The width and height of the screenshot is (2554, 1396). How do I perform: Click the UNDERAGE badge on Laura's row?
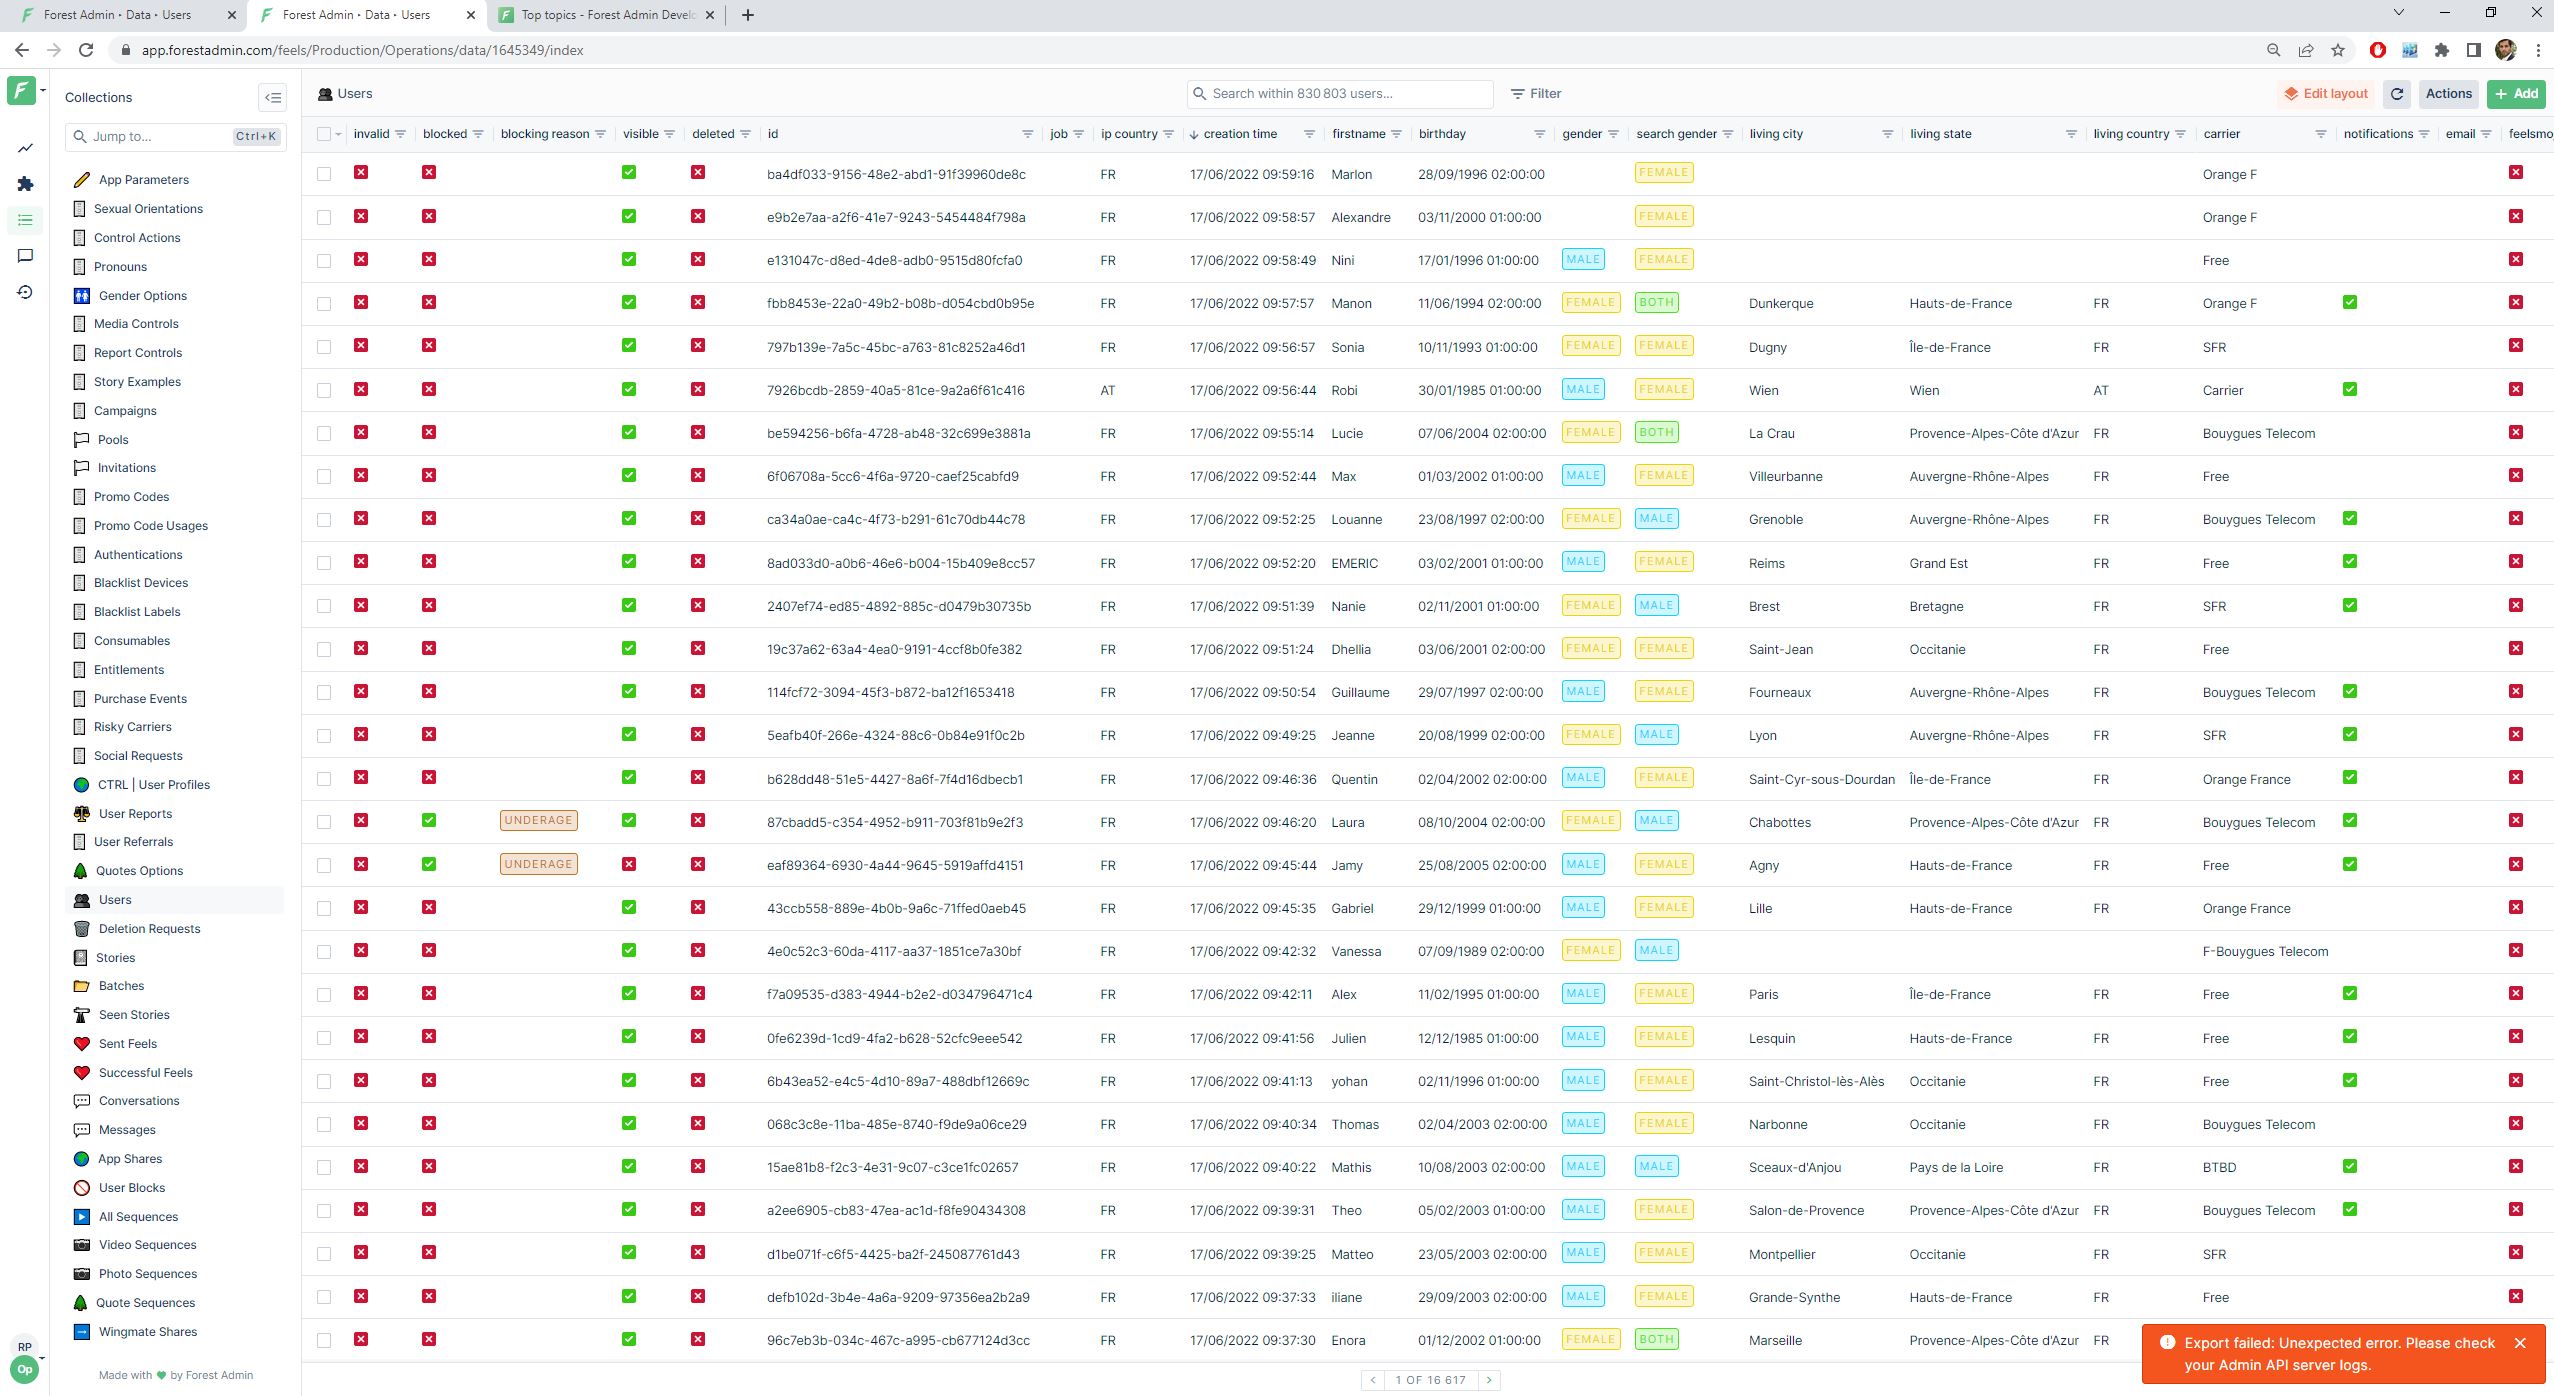pyautogui.click(x=538, y=821)
